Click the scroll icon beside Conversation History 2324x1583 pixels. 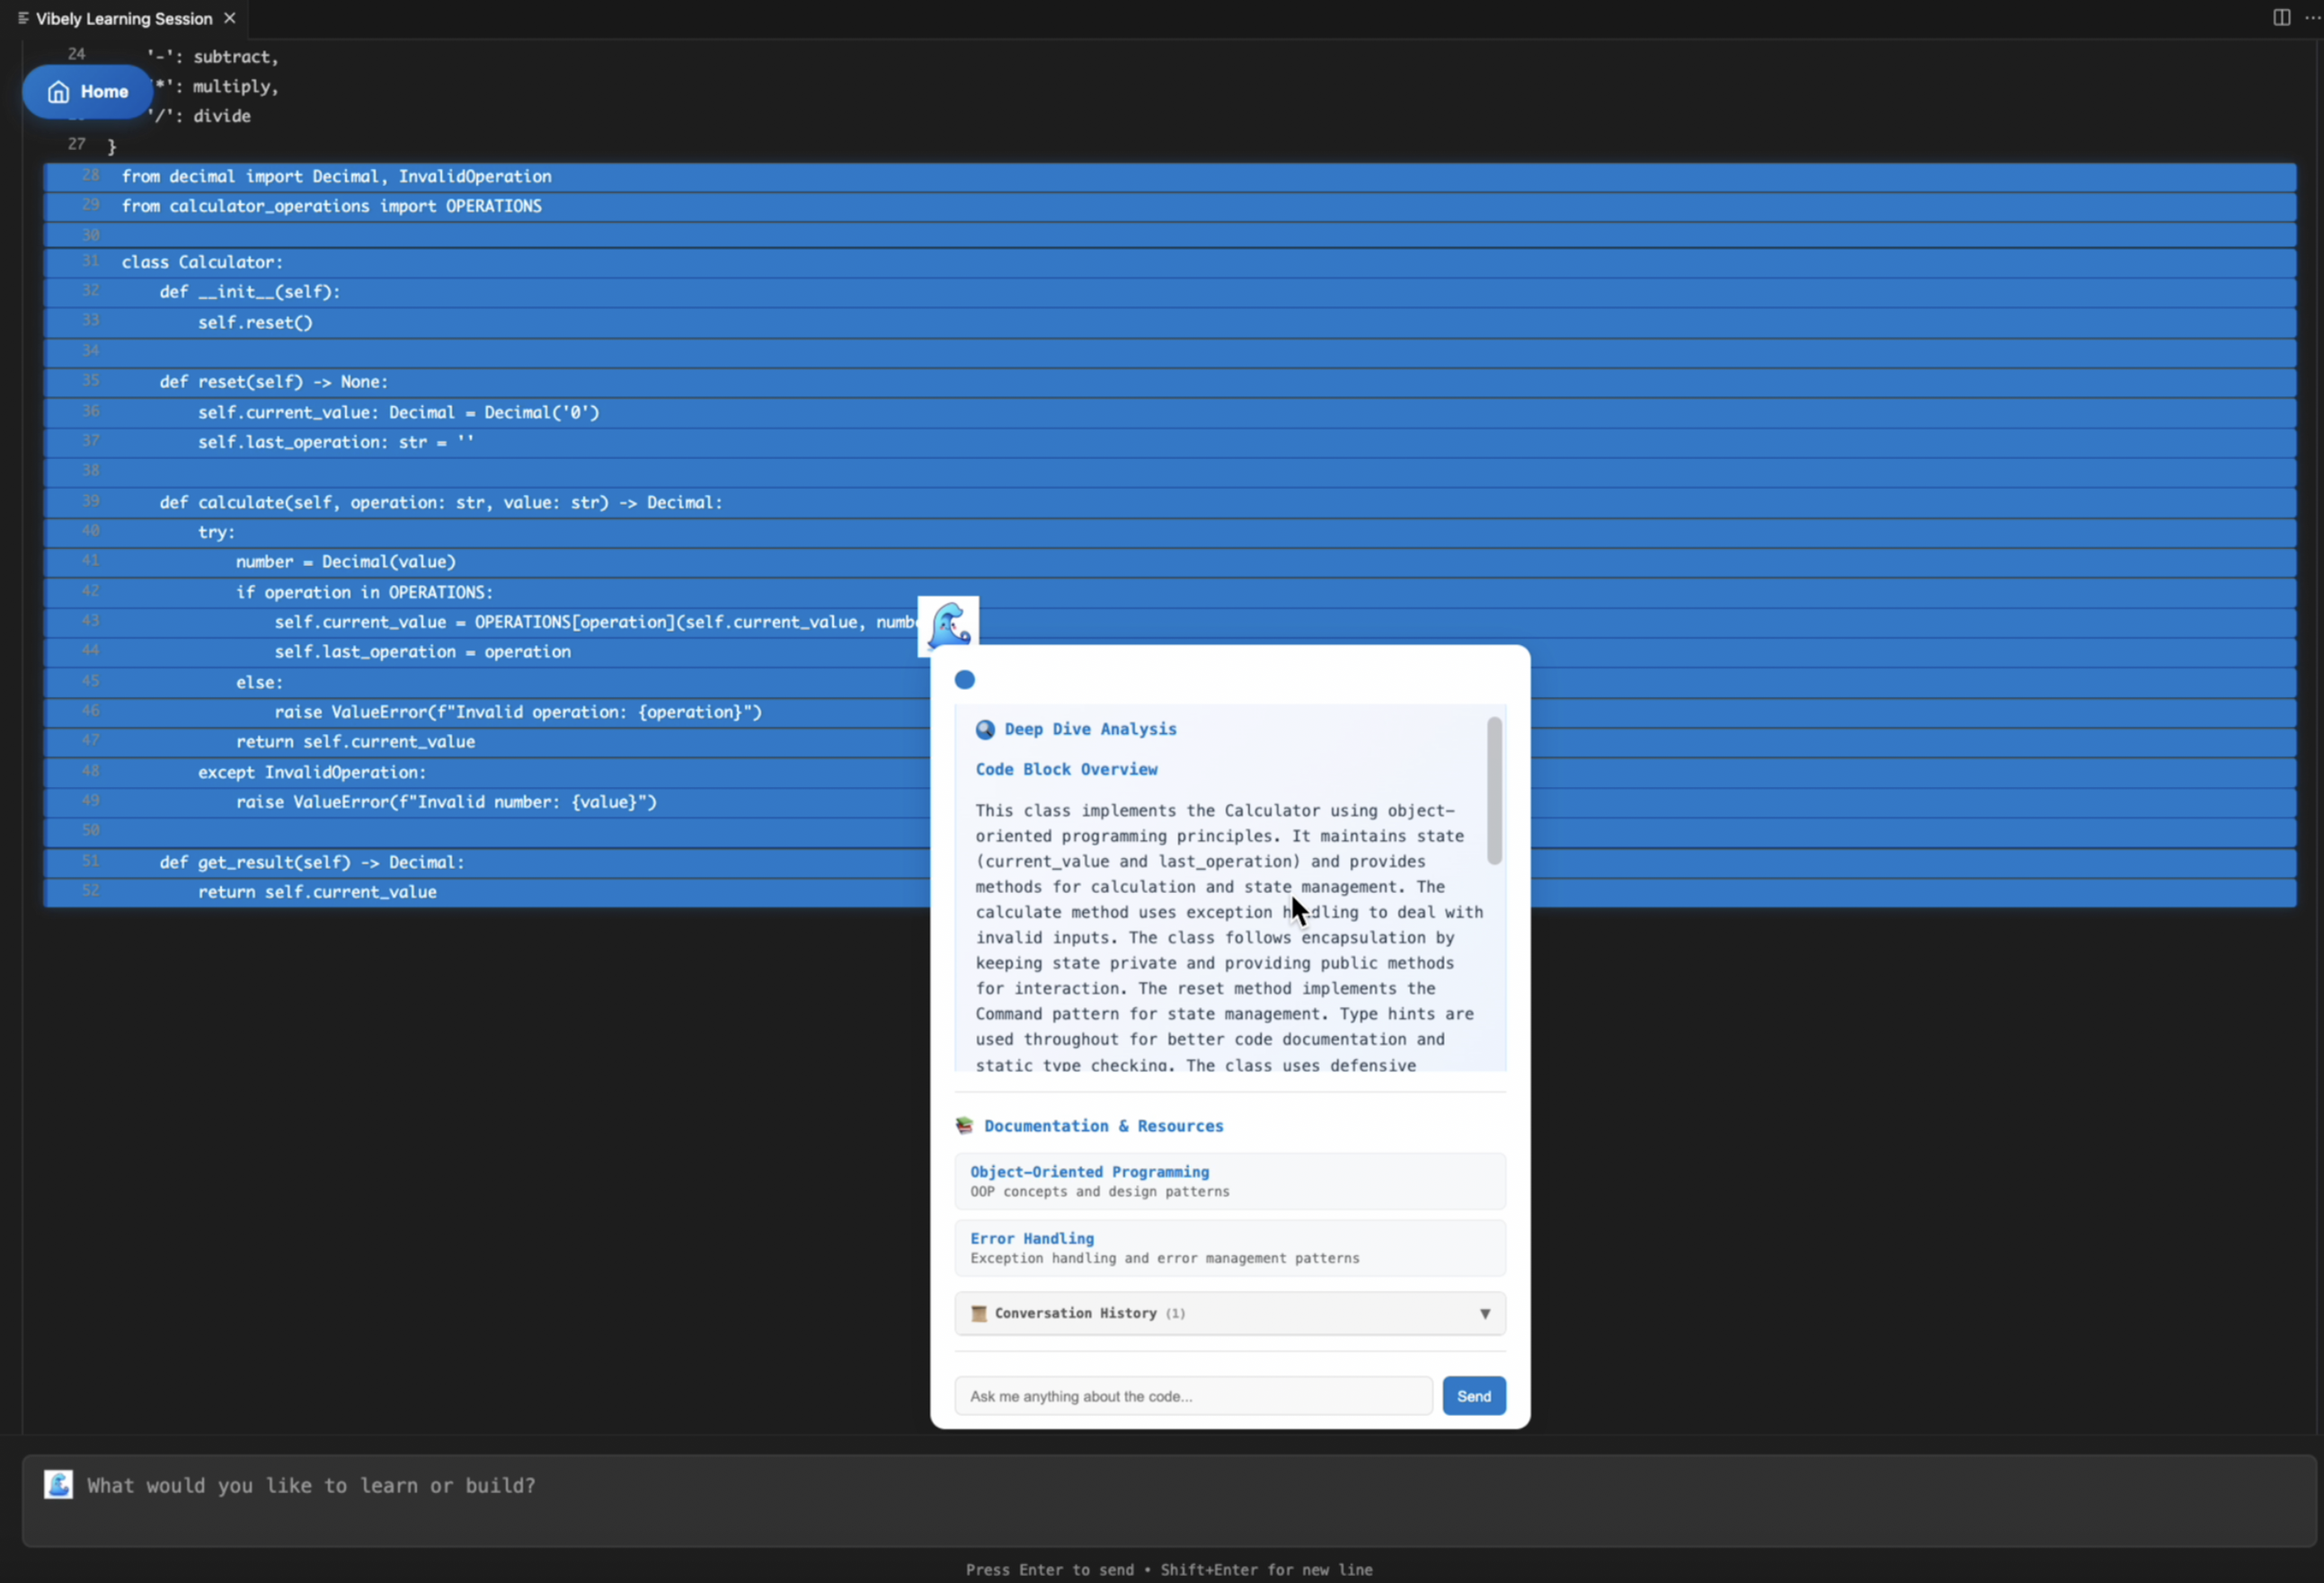click(x=979, y=1314)
